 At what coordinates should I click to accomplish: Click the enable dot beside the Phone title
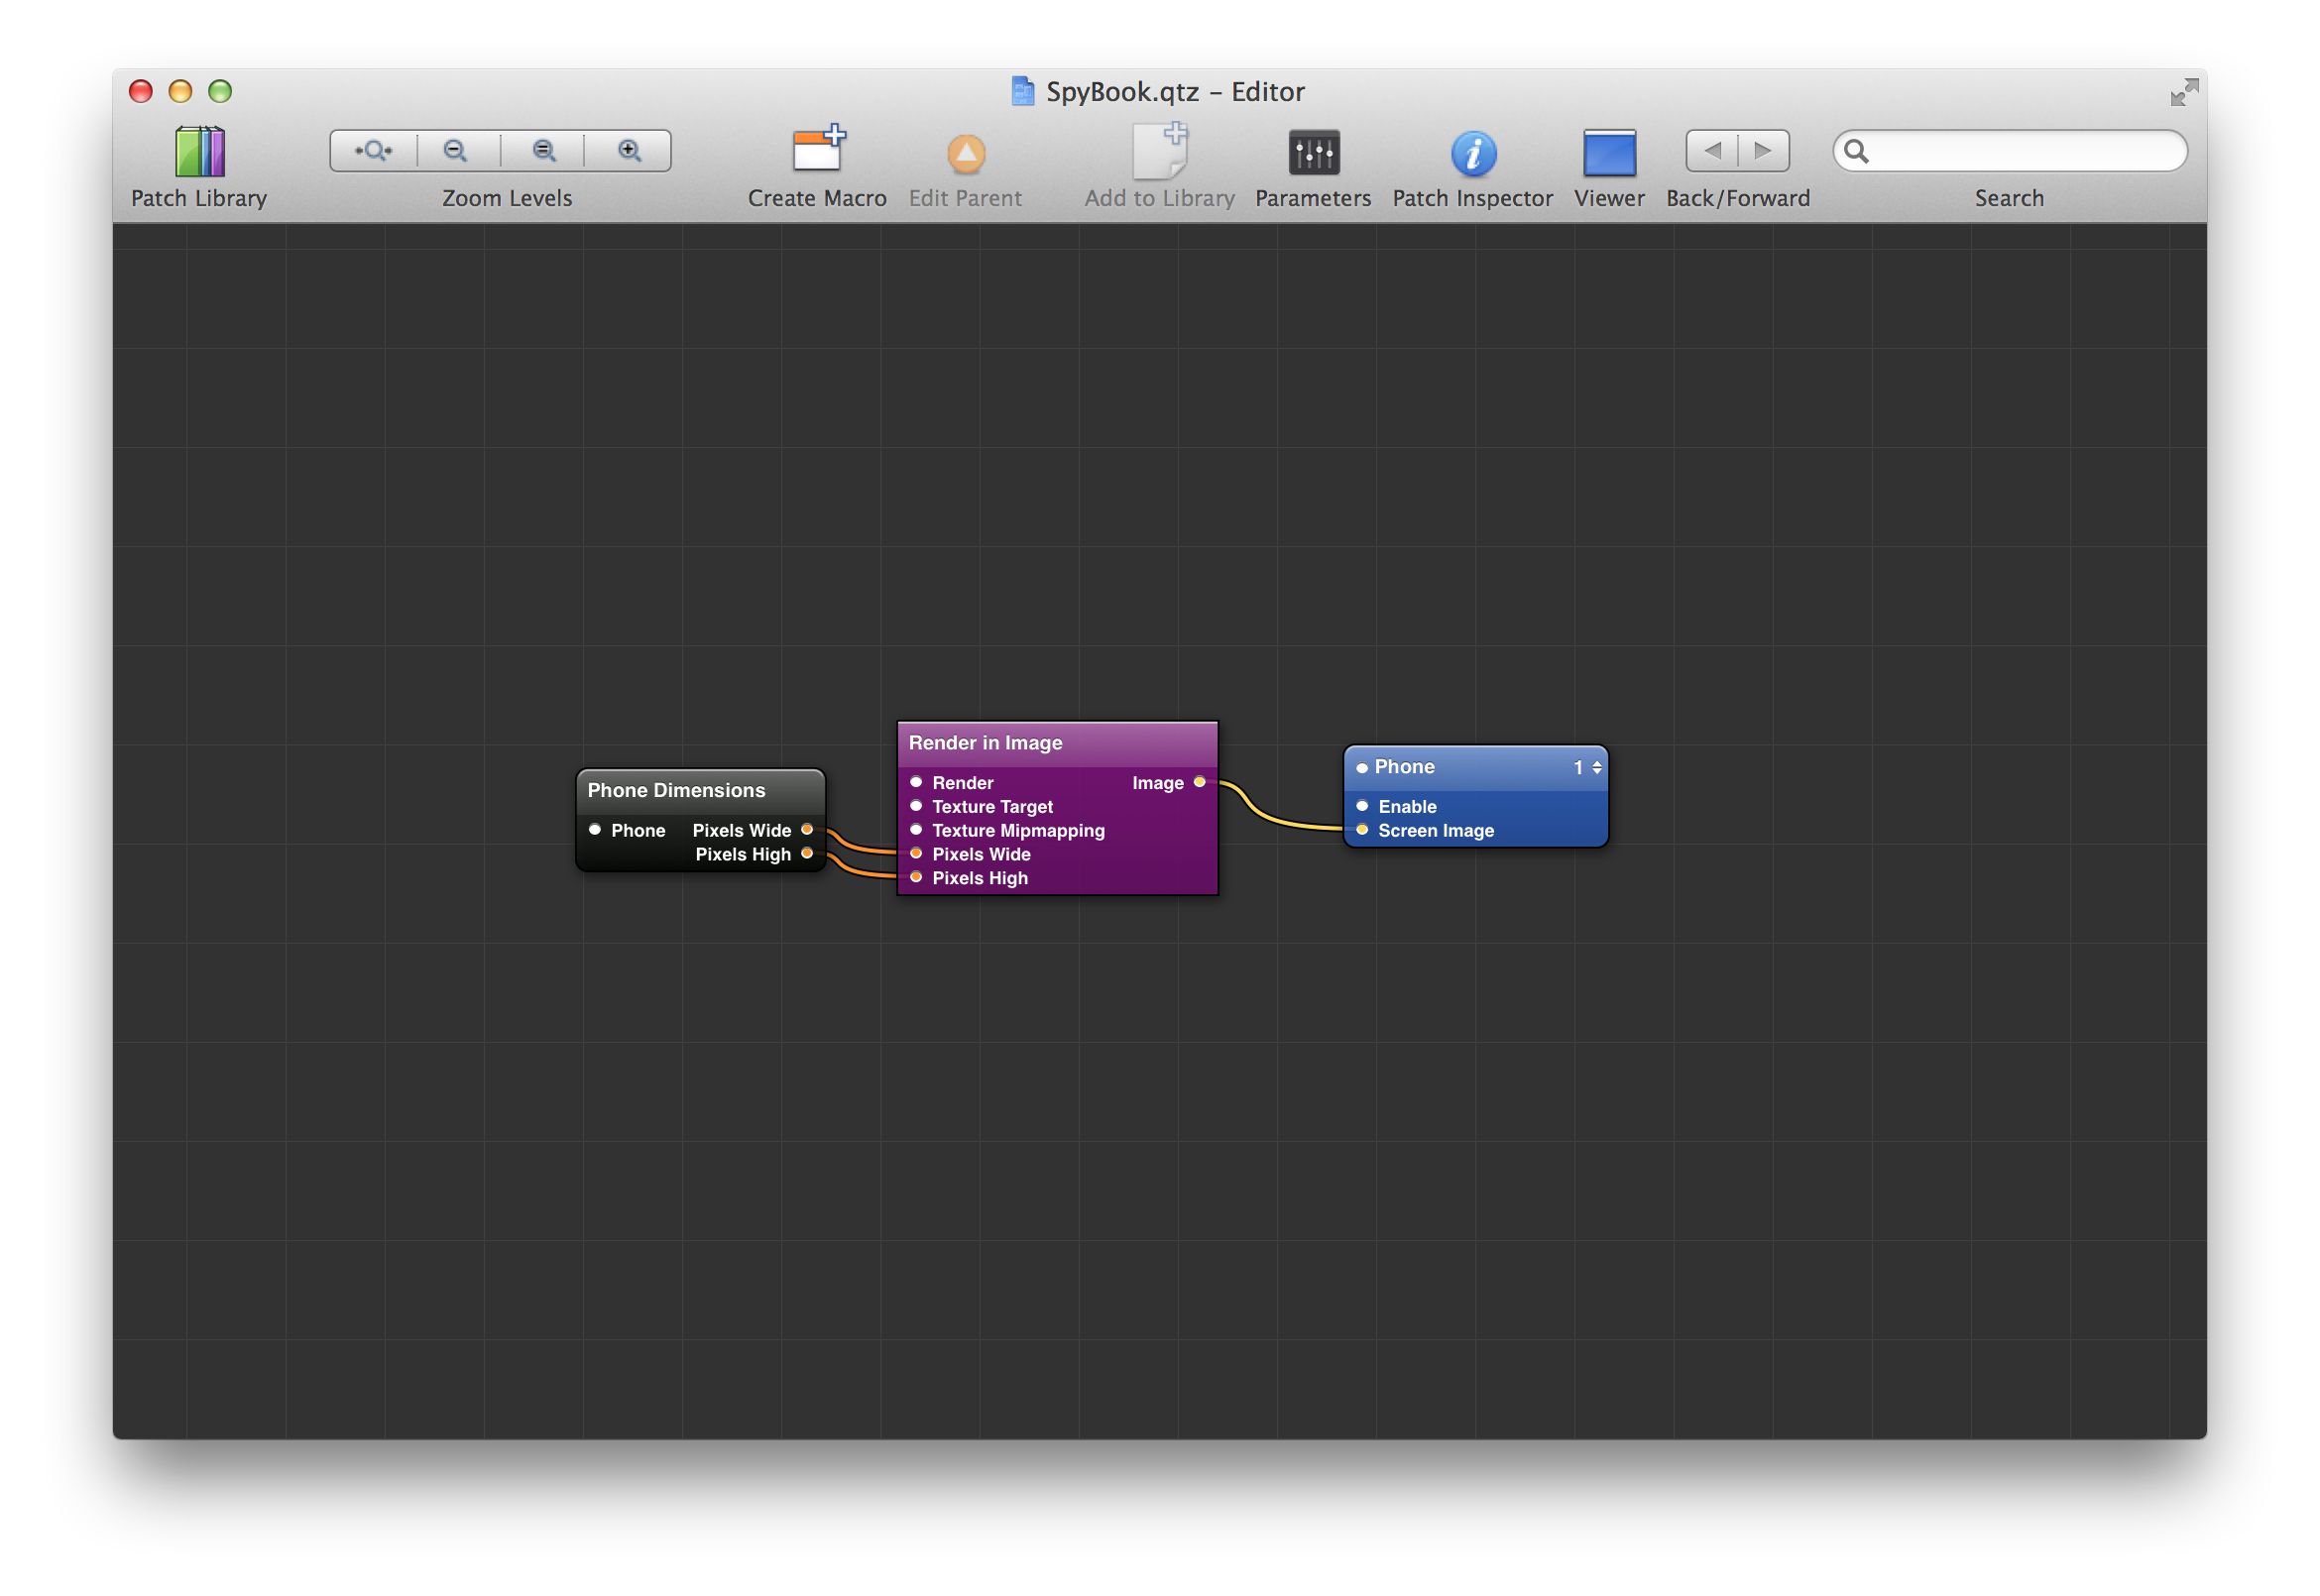[1362, 769]
